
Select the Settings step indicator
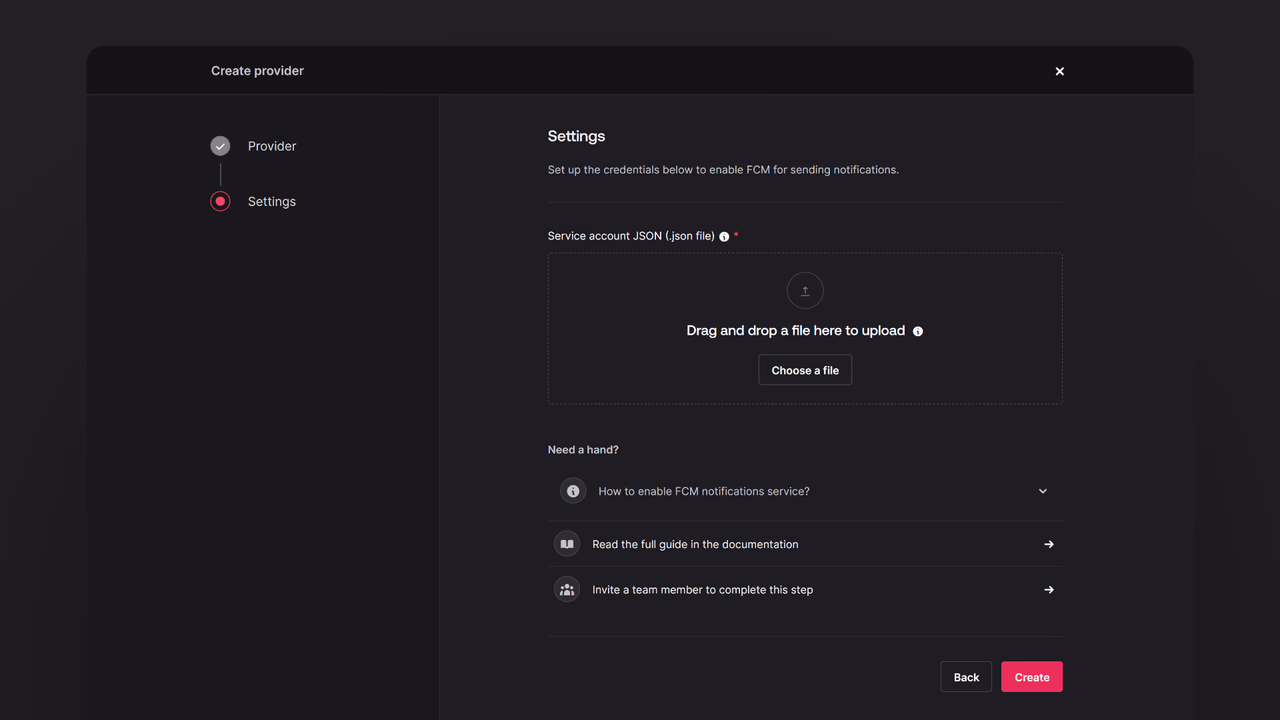pos(220,201)
